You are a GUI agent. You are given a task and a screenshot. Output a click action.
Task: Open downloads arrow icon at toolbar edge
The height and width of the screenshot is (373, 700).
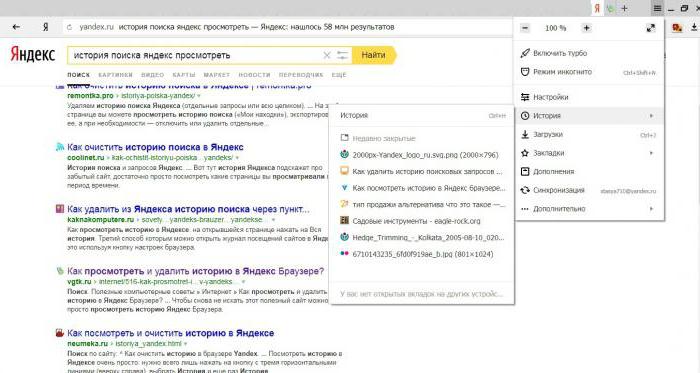tap(694, 28)
